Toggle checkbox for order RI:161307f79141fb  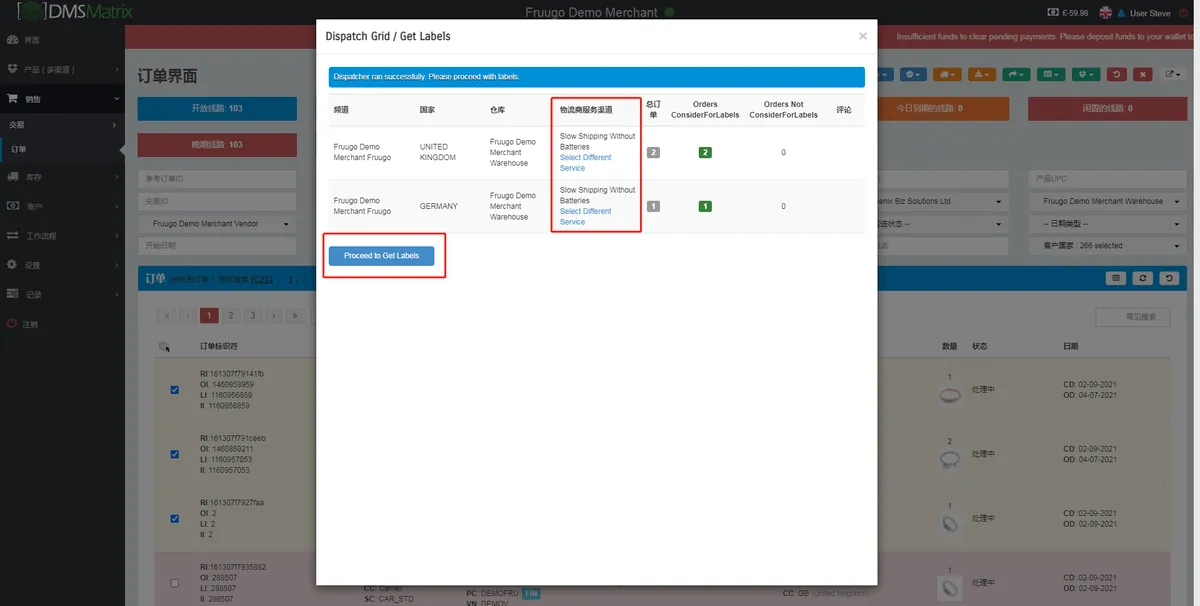pyautogui.click(x=175, y=390)
